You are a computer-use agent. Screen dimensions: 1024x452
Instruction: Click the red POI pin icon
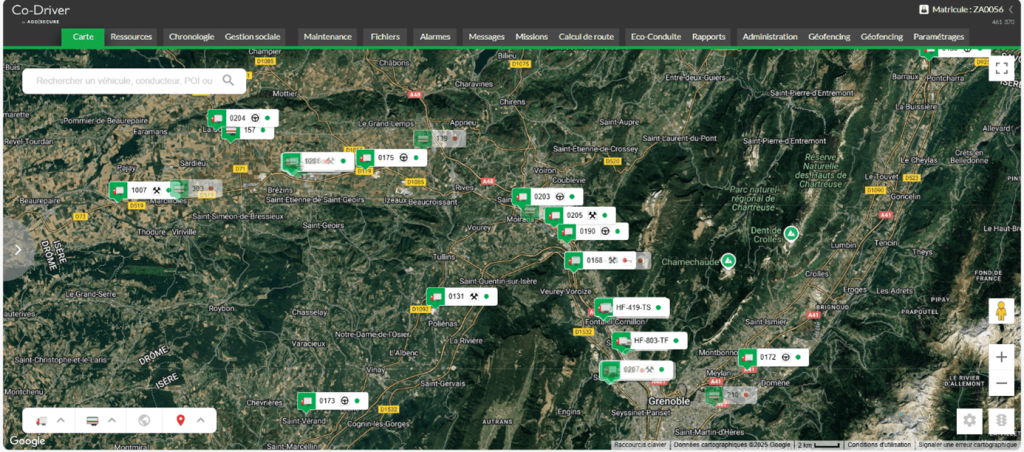coord(180,420)
